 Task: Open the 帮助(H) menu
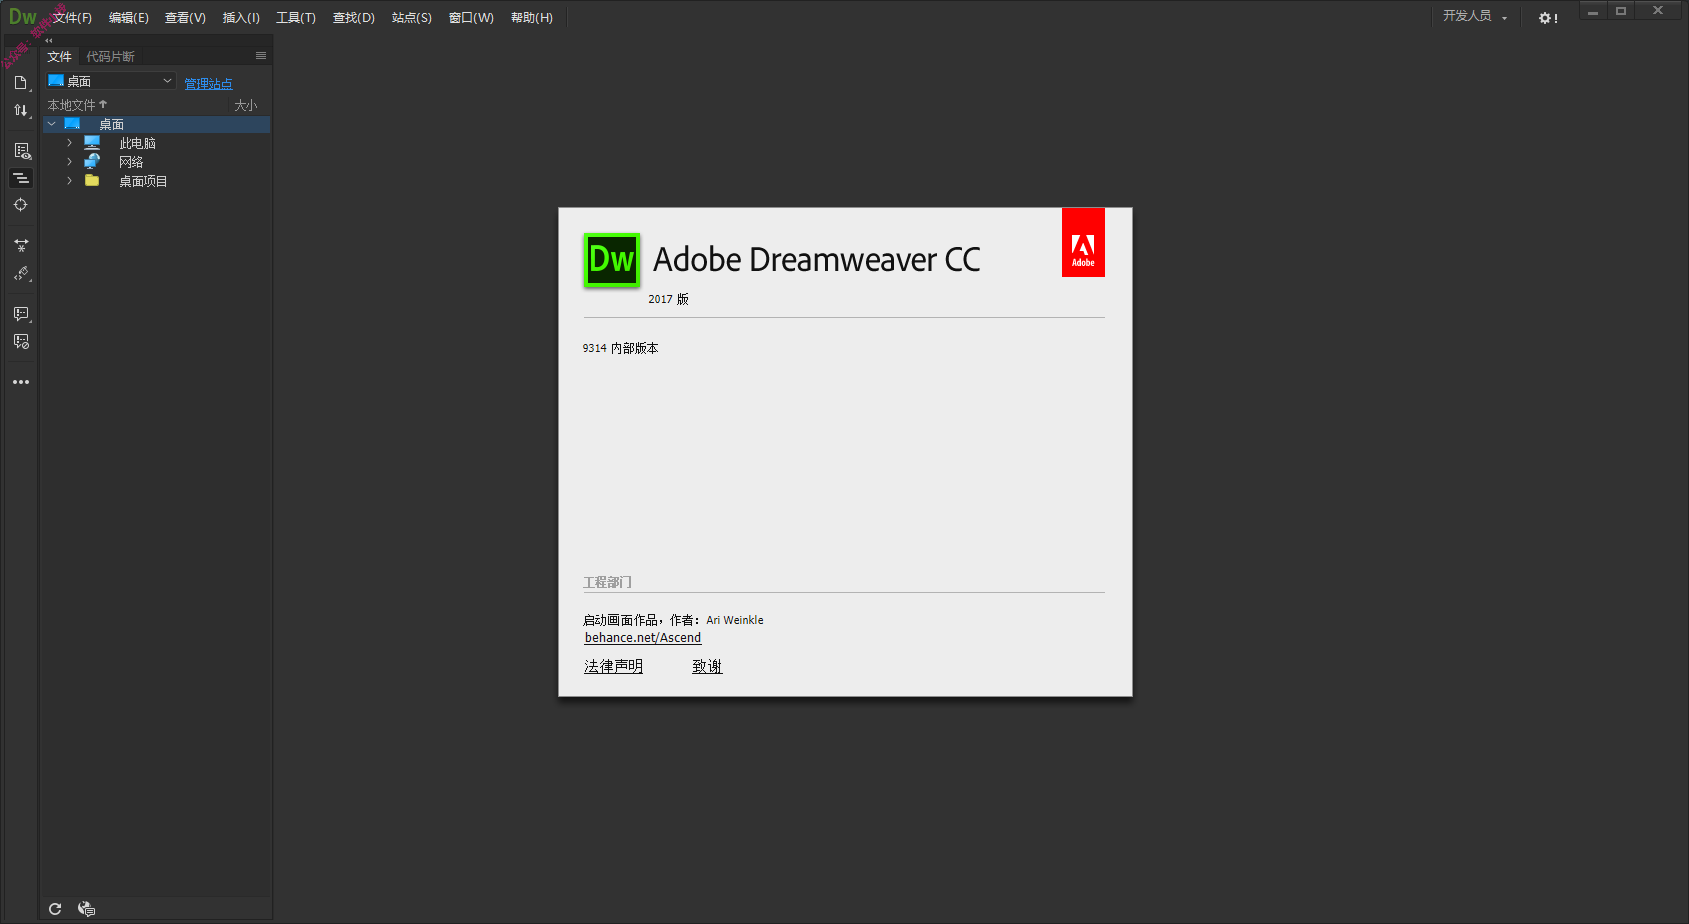click(x=532, y=18)
